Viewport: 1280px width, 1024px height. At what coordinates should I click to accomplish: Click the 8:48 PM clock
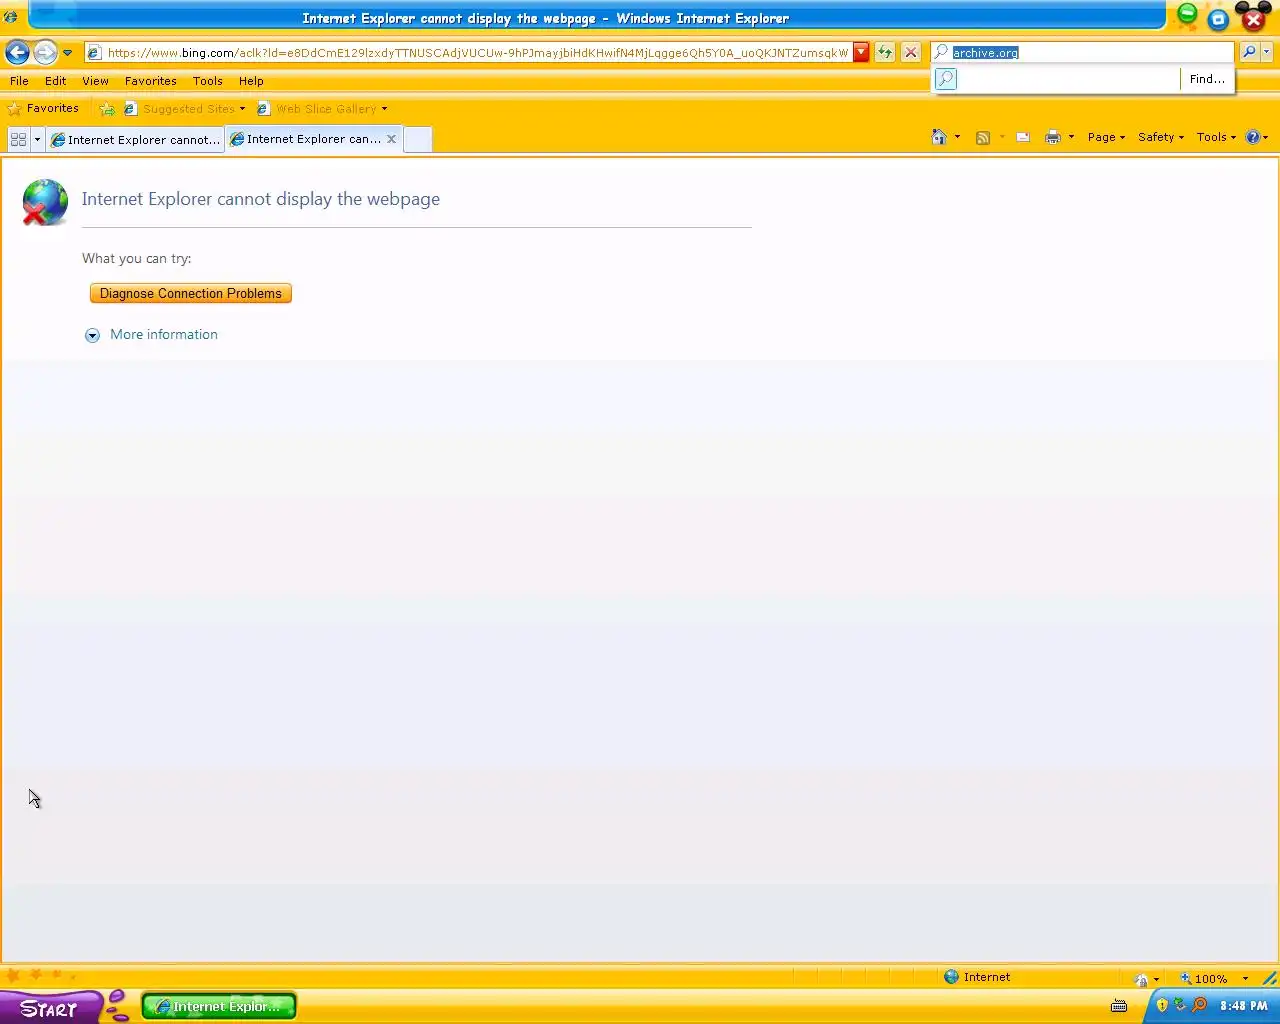[x=1243, y=1006]
